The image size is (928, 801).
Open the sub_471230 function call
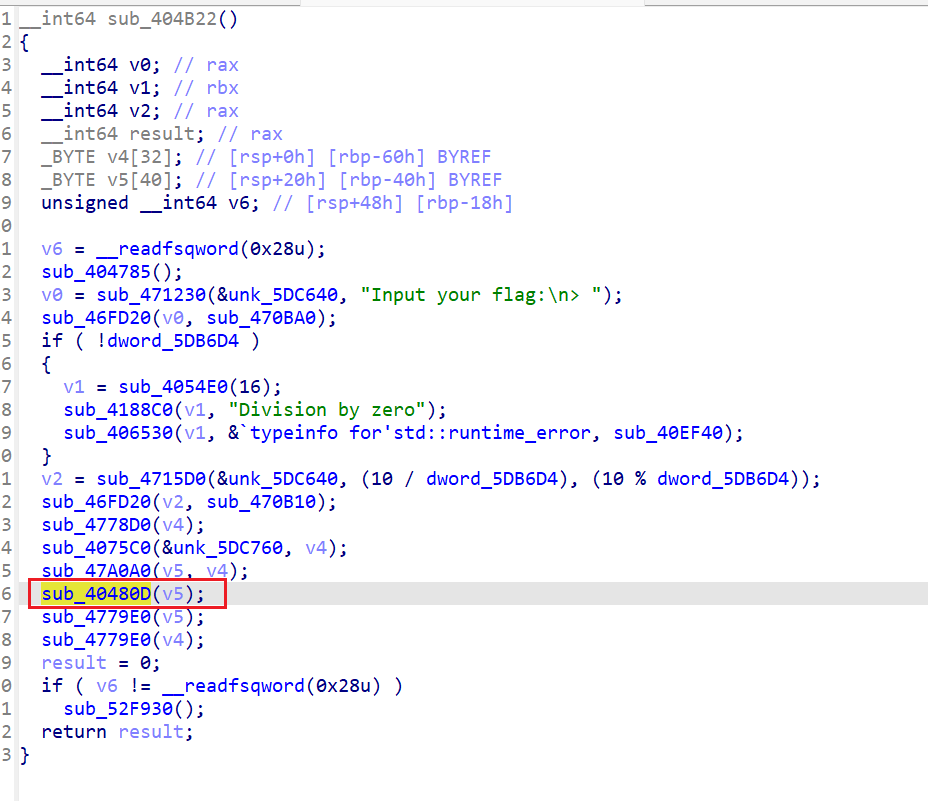[151, 295]
